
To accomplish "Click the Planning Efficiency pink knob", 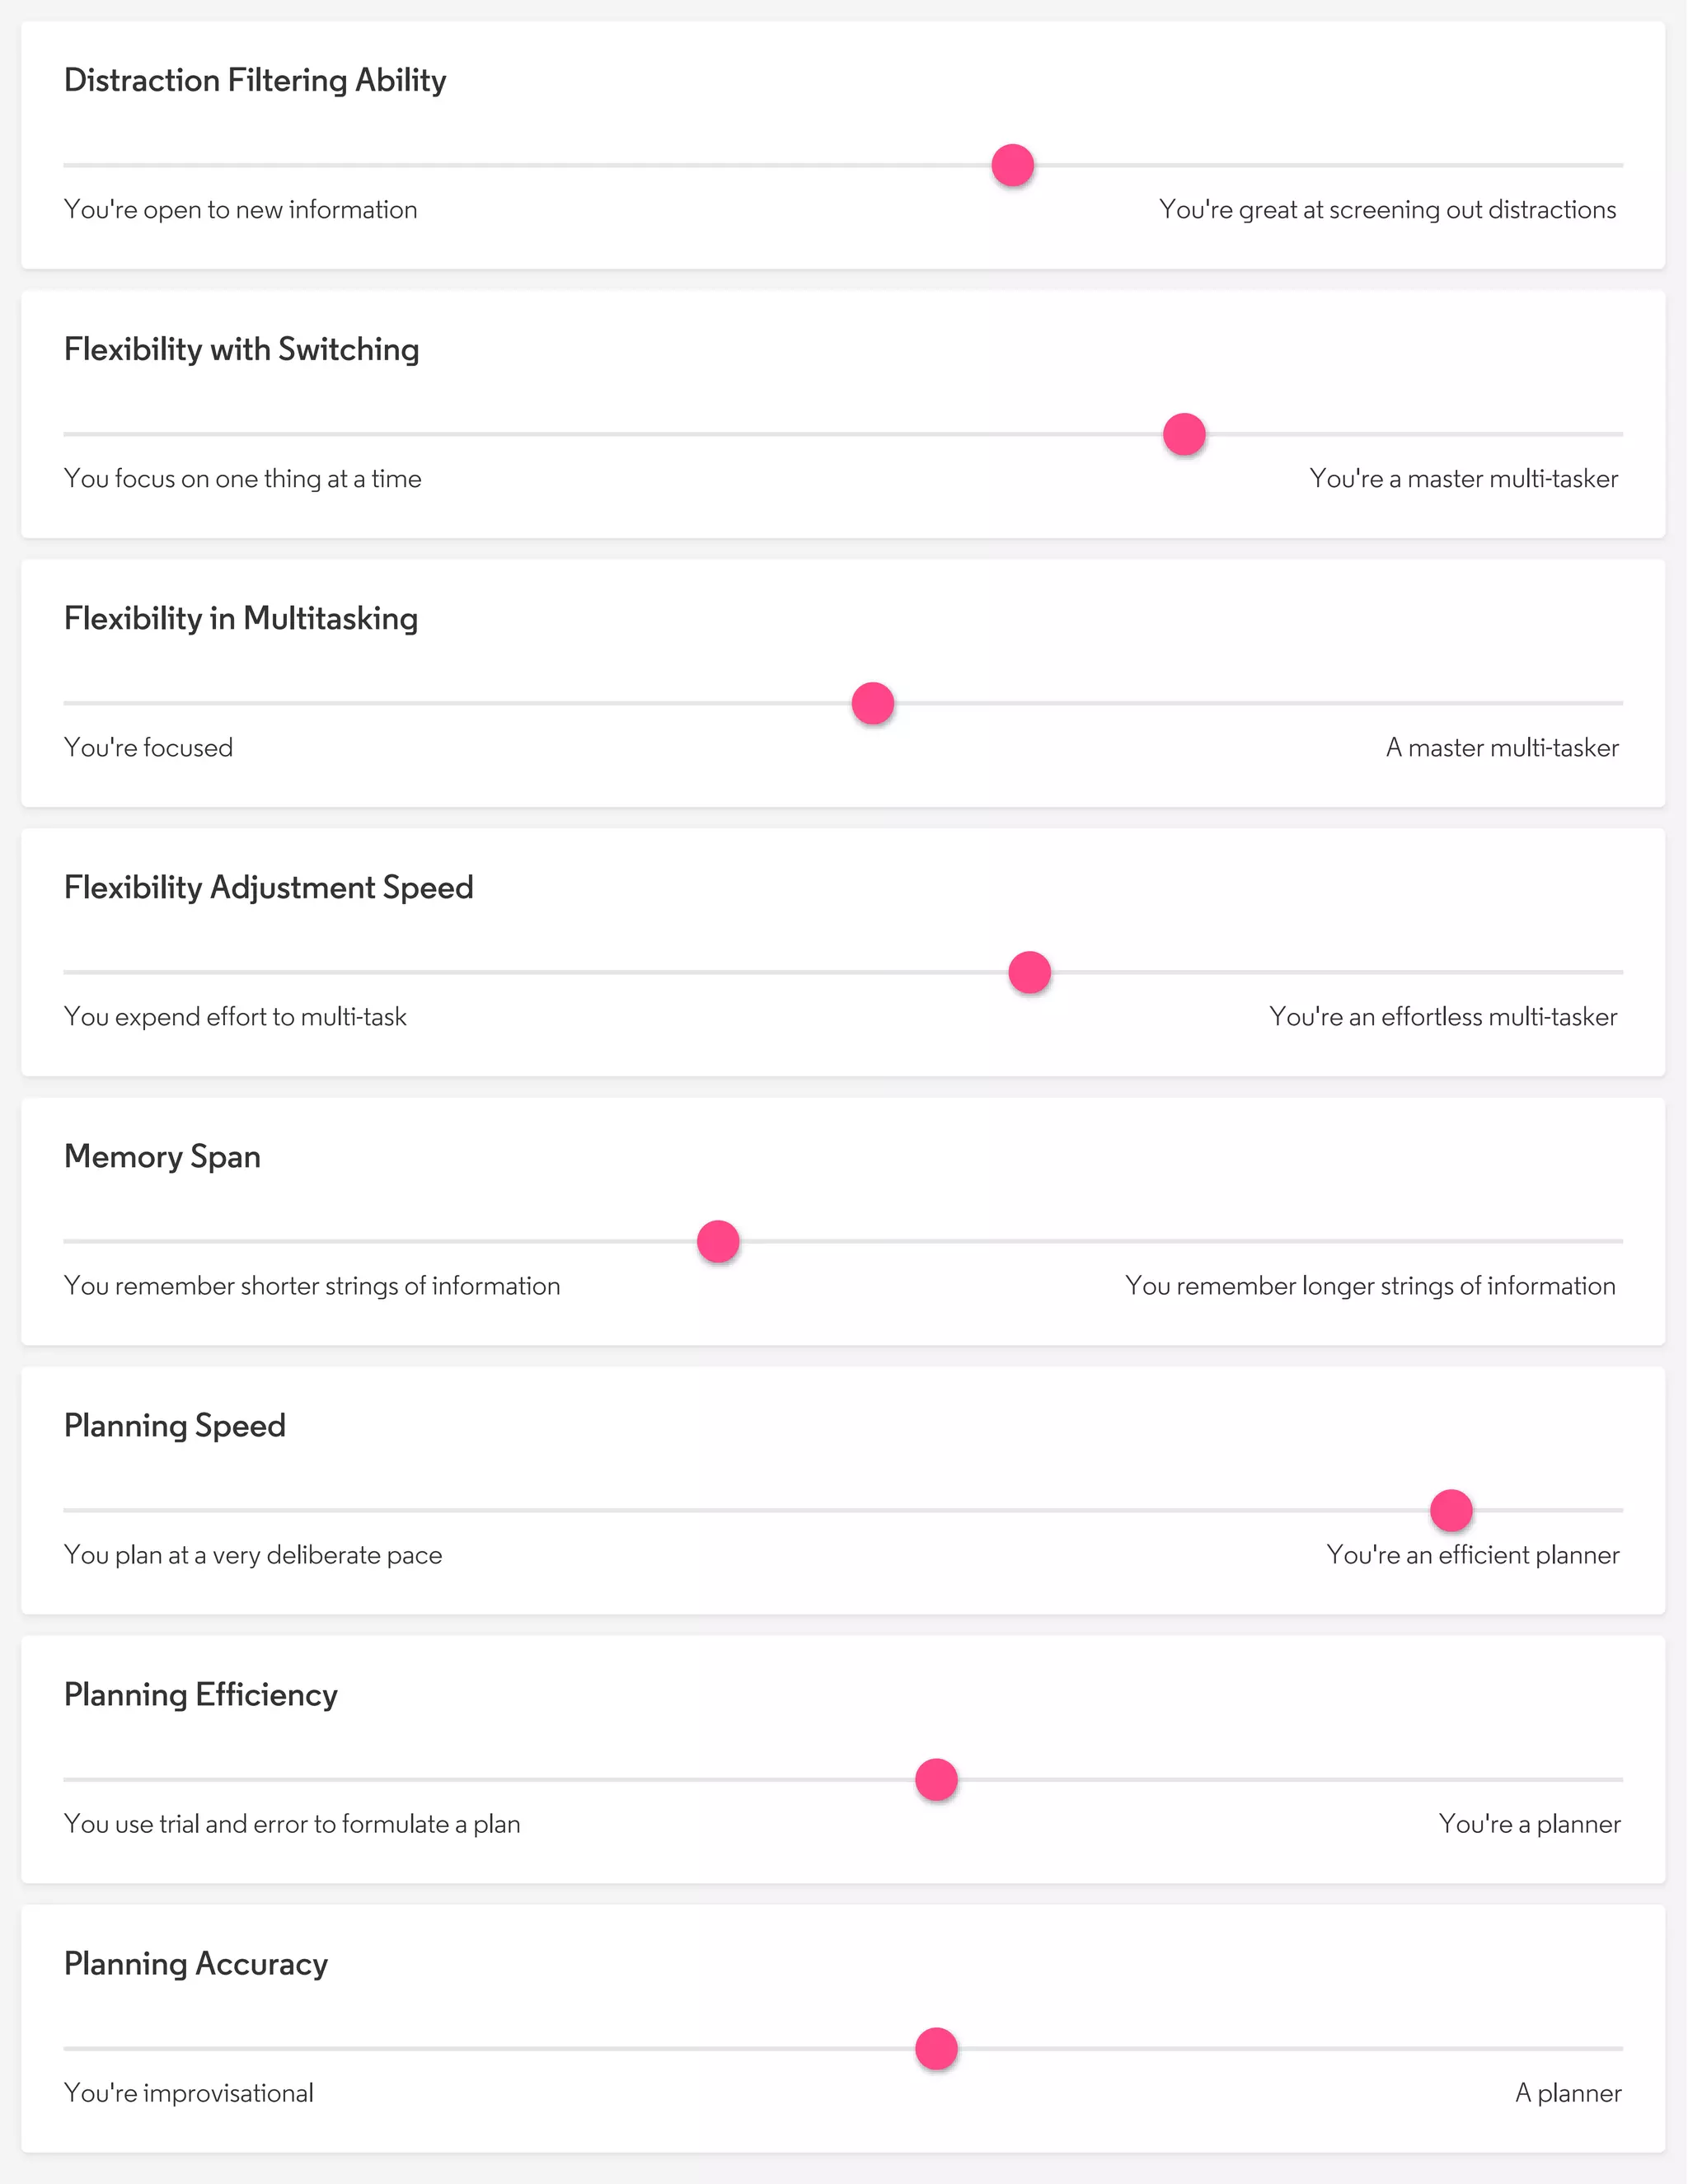I will tap(936, 1779).
